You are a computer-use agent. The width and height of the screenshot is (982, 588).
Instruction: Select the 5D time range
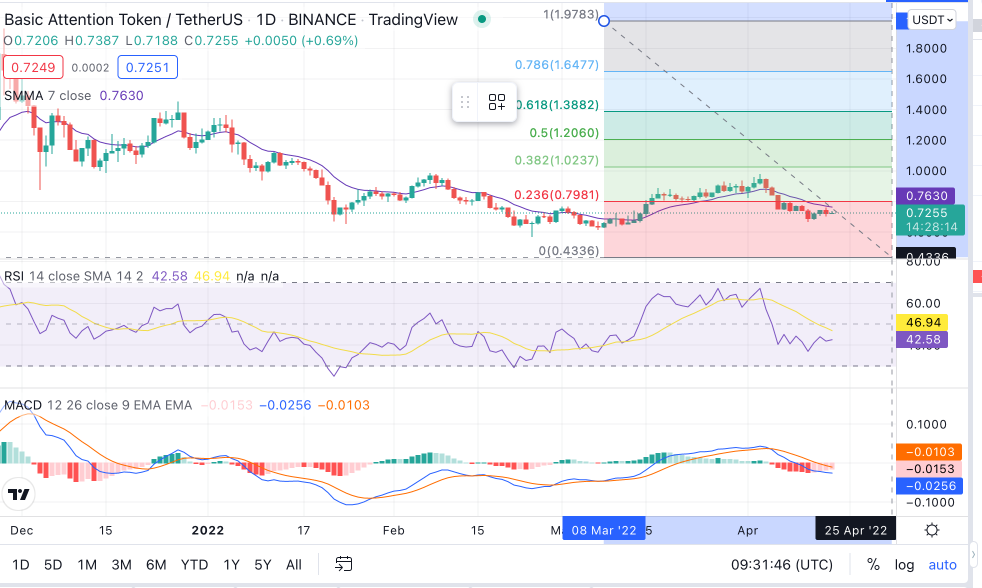click(53, 564)
